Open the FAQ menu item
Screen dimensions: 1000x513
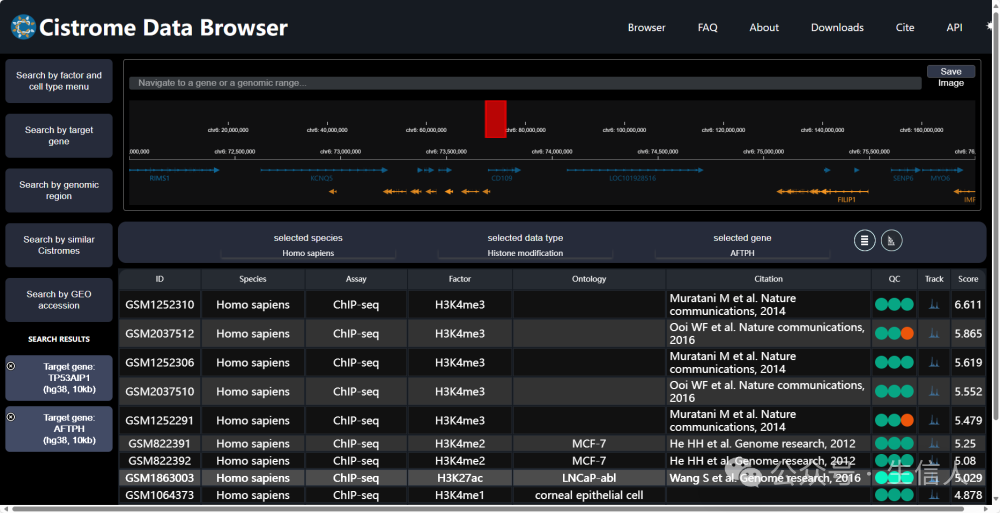tap(707, 28)
